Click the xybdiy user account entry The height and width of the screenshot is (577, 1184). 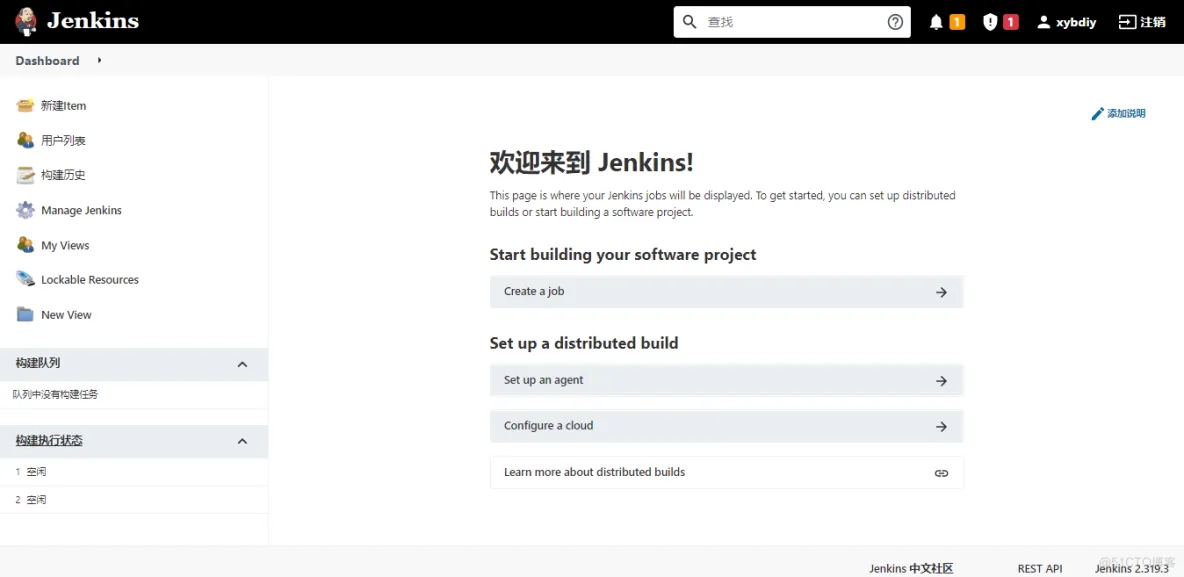(1066, 21)
